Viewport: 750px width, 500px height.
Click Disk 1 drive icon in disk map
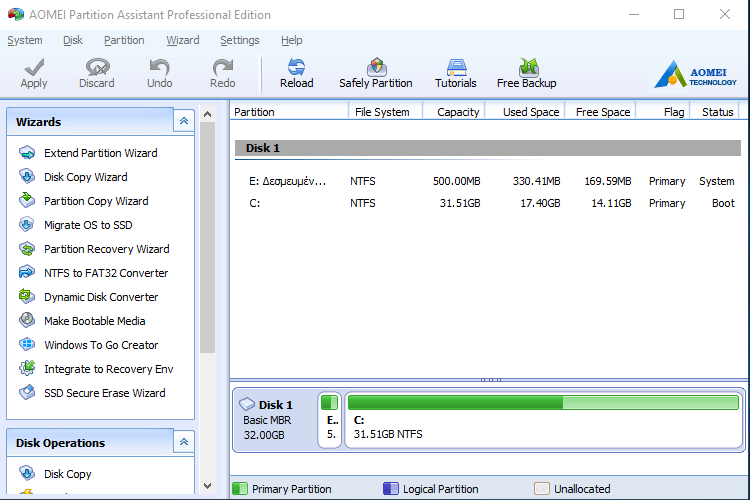click(247, 404)
